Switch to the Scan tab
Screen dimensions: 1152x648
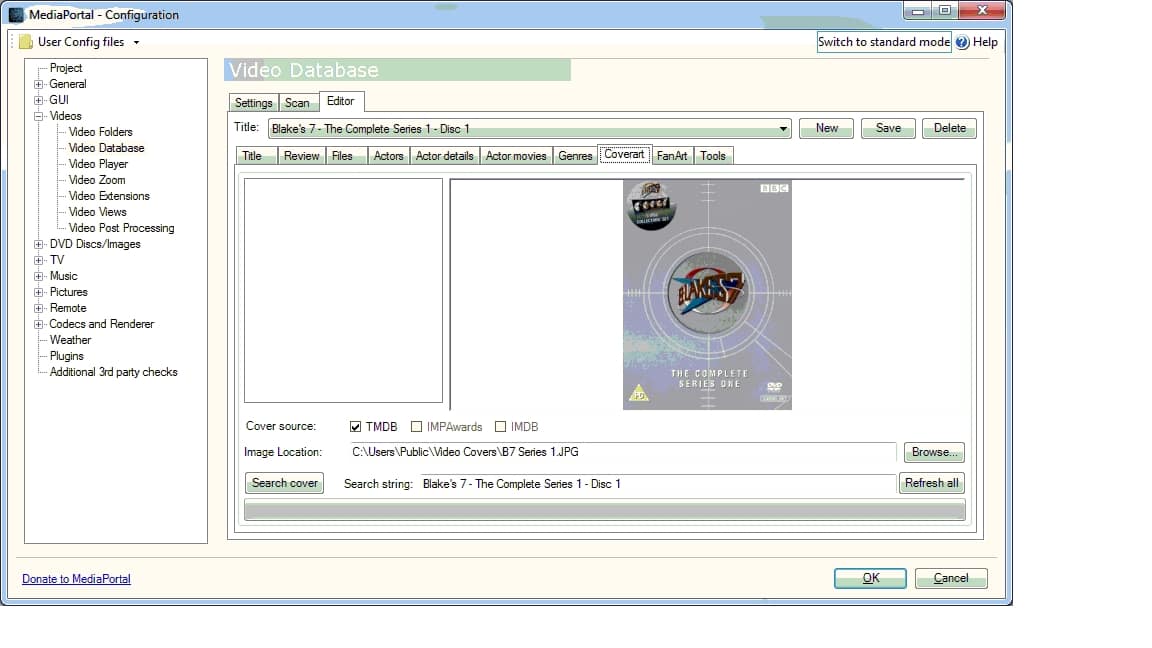pyautogui.click(x=297, y=103)
